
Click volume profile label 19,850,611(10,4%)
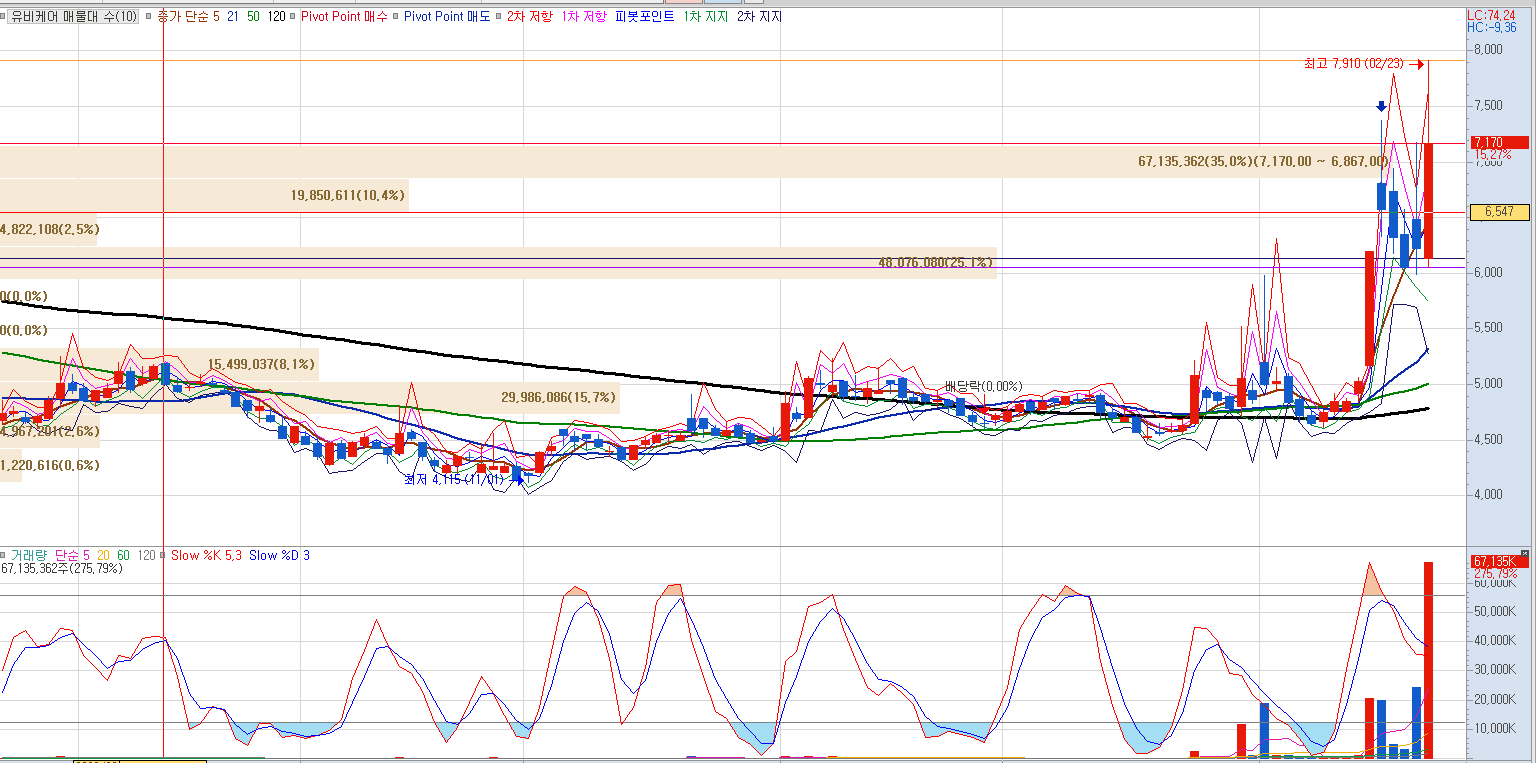point(348,195)
